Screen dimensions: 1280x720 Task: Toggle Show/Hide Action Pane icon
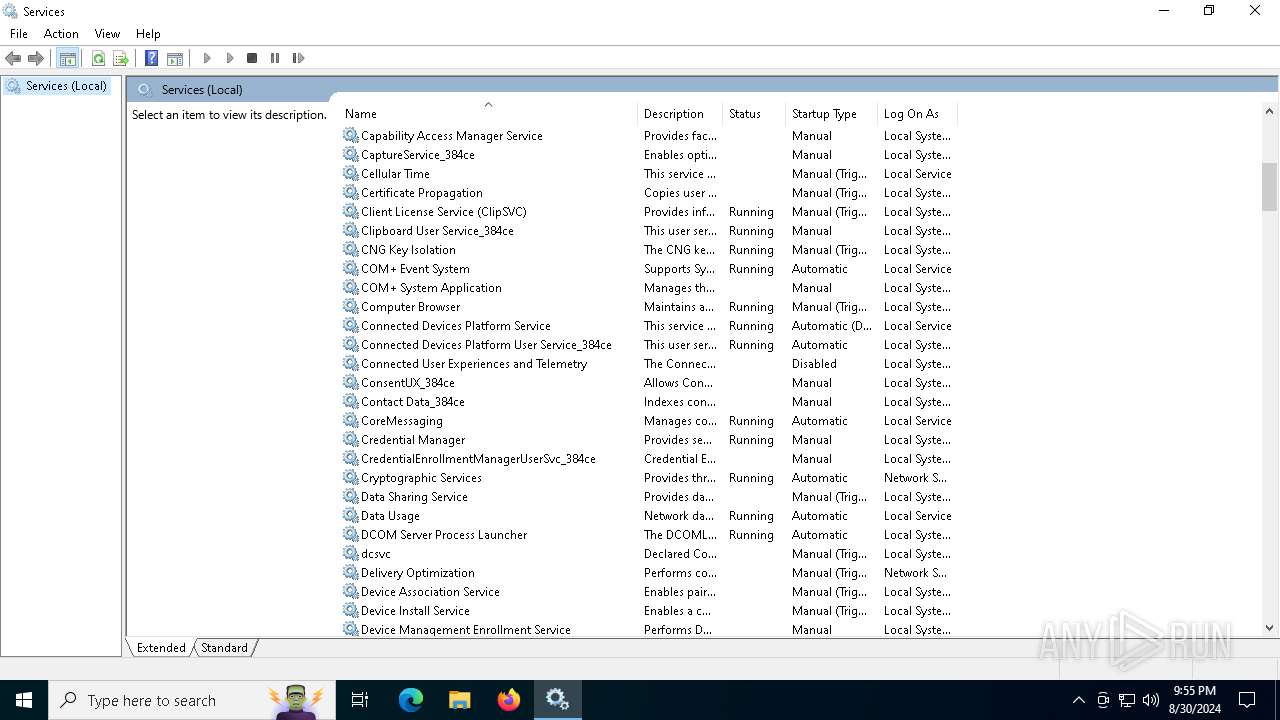pos(175,58)
